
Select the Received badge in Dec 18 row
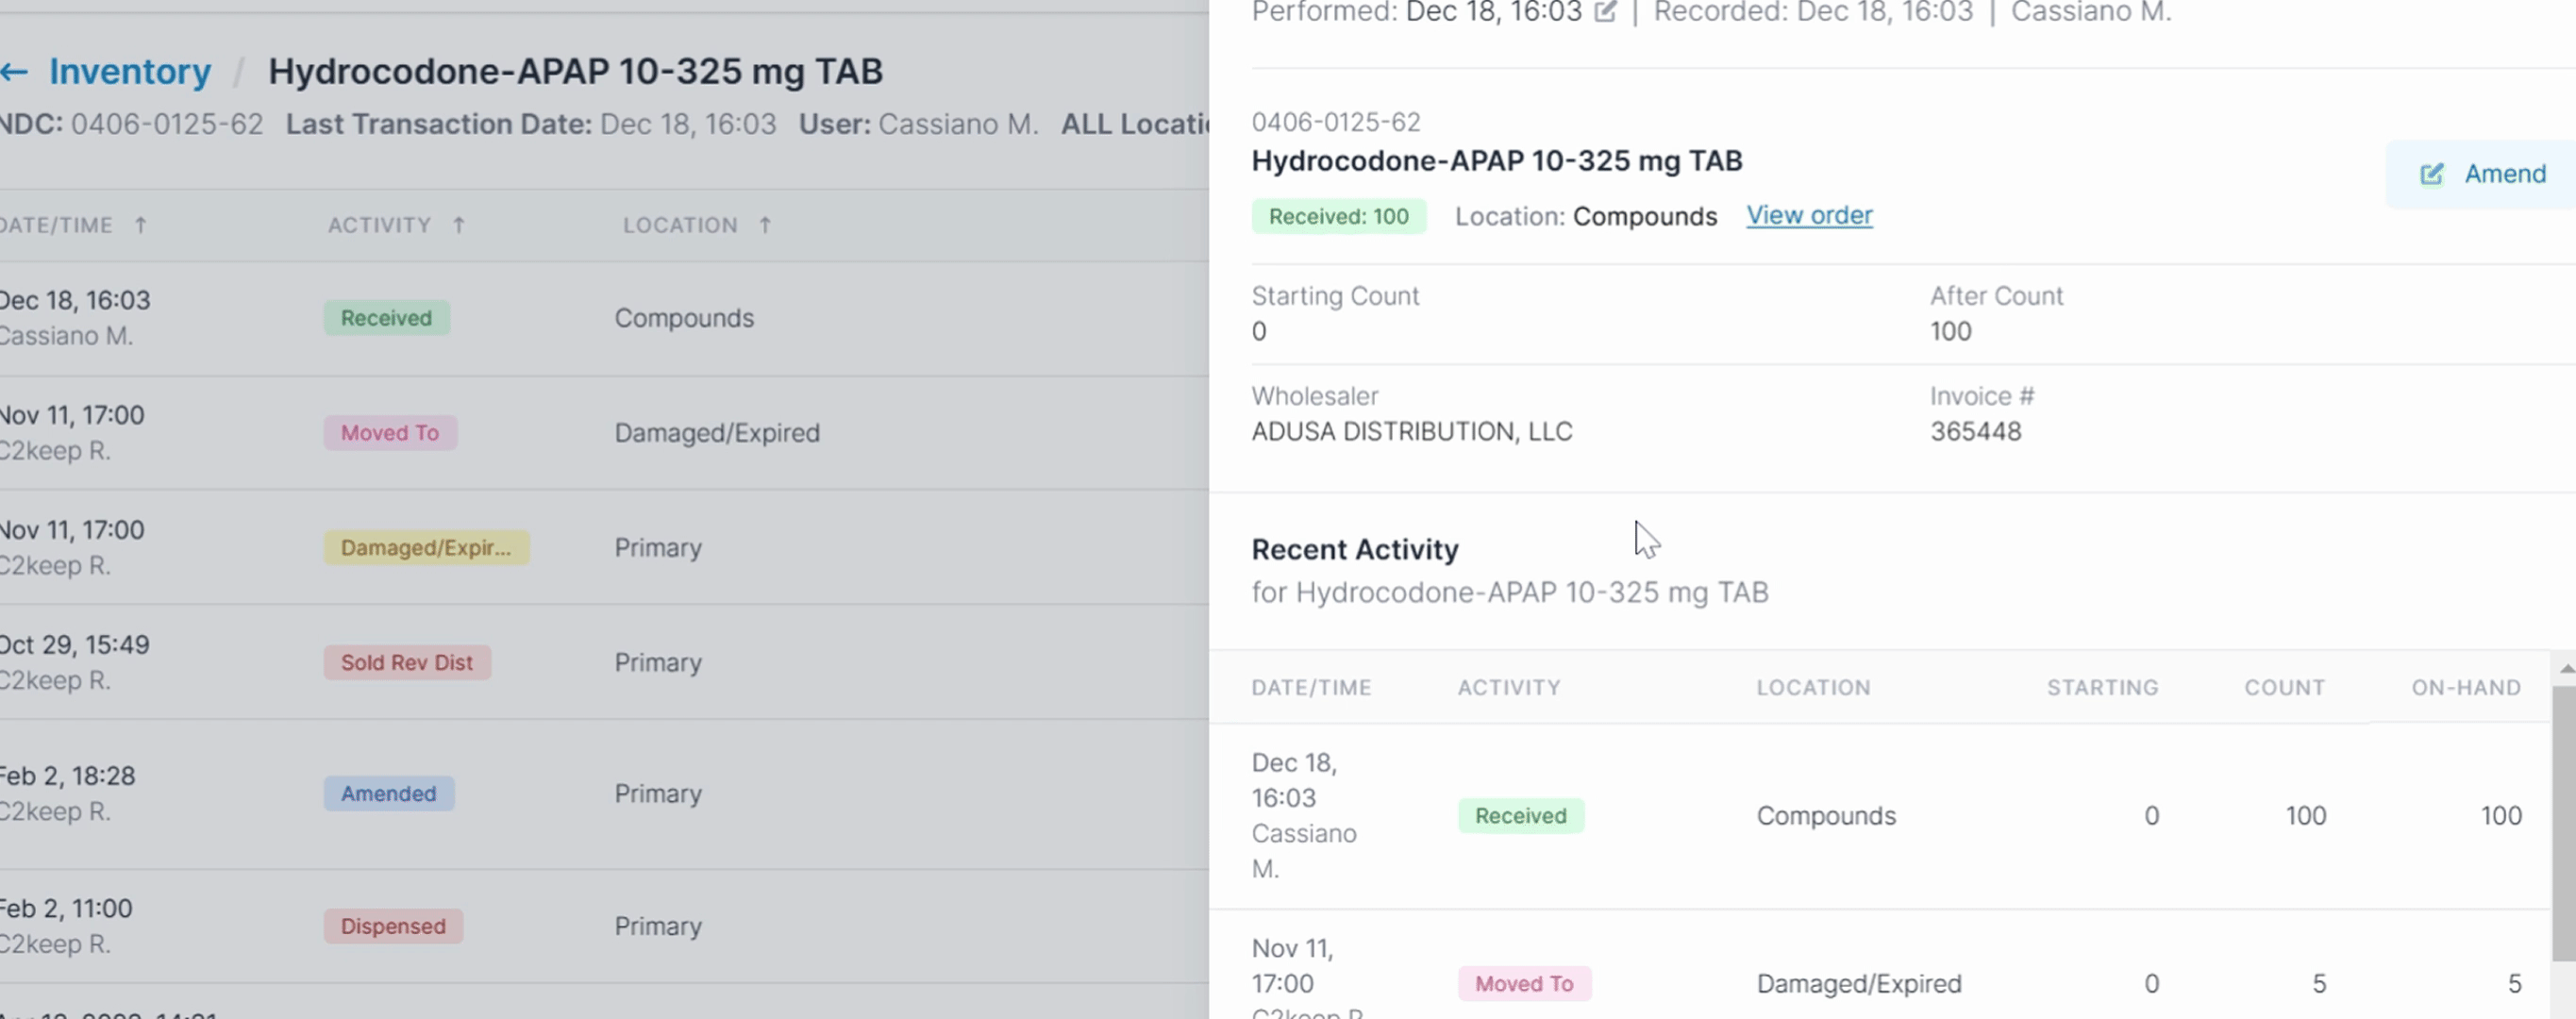point(387,318)
